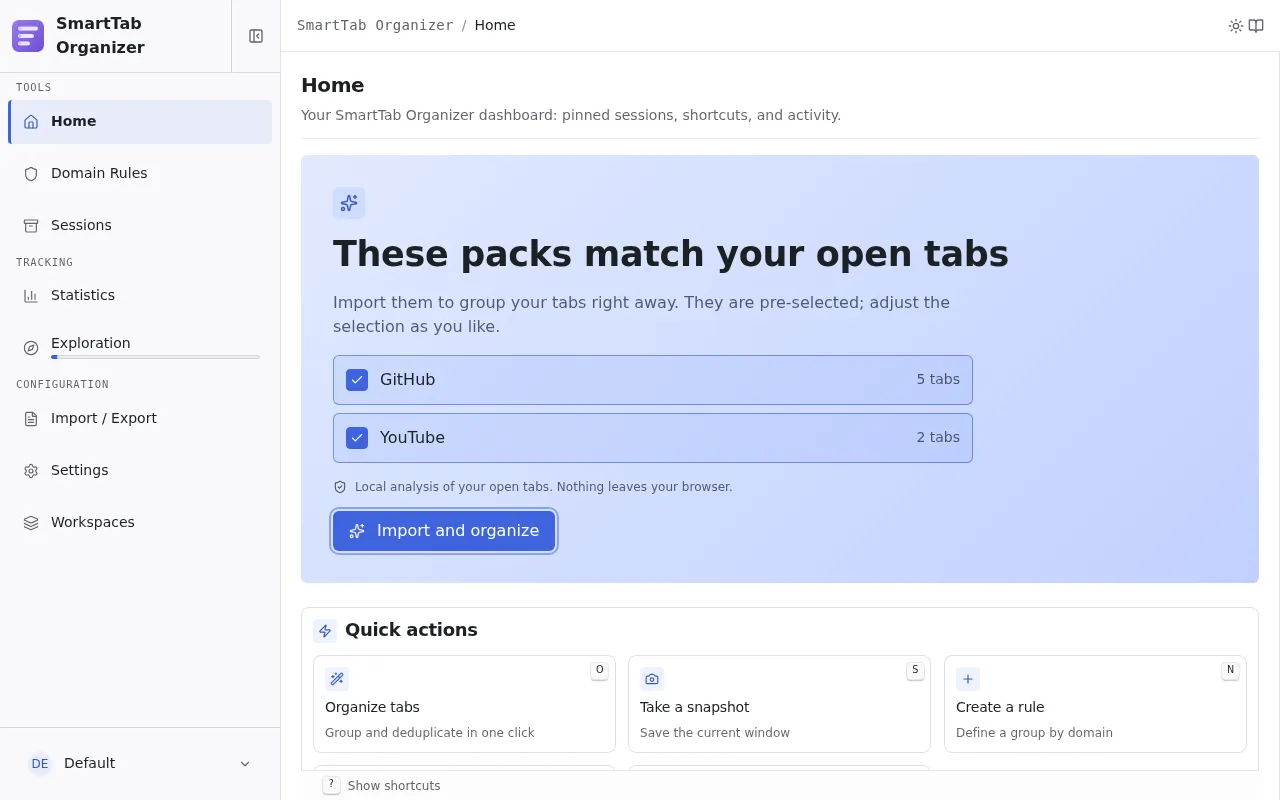Viewport: 1280px width, 800px height.
Task: Click the shield icon beside Local analysis
Action: tap(340, 487)
